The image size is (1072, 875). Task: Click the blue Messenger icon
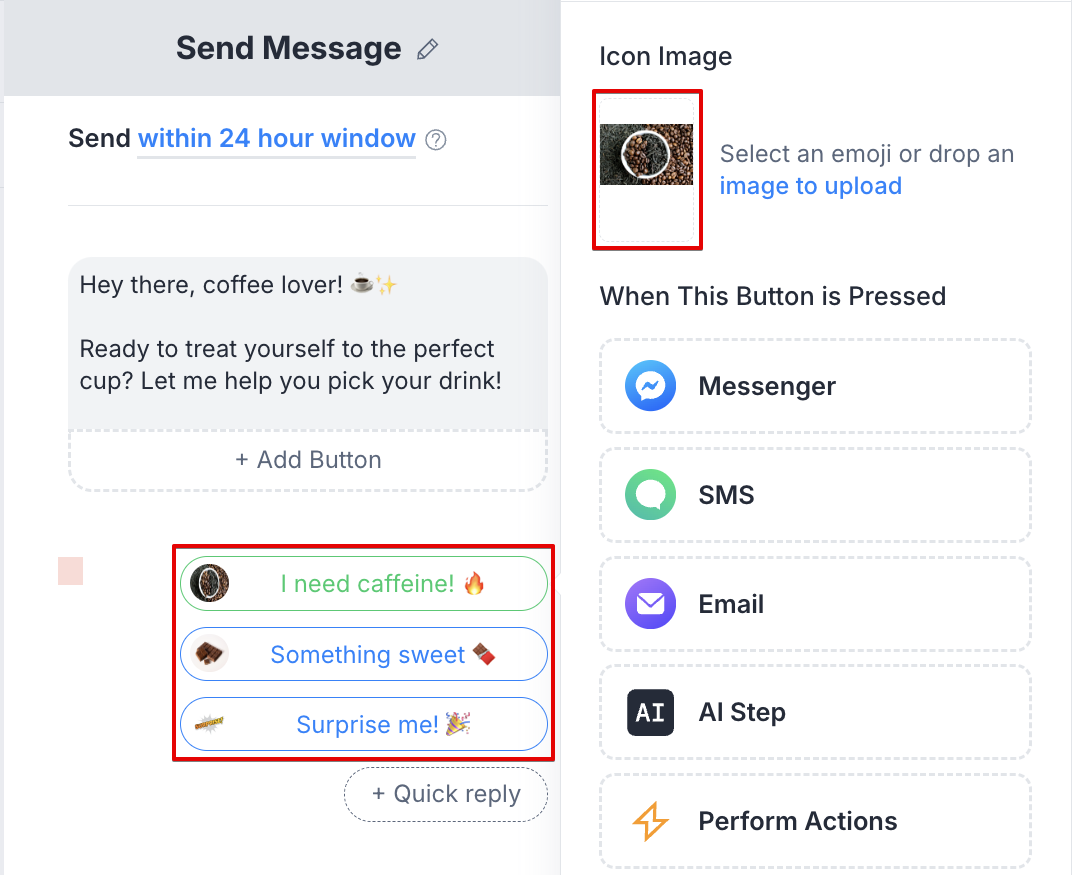[x=650, y=387]
